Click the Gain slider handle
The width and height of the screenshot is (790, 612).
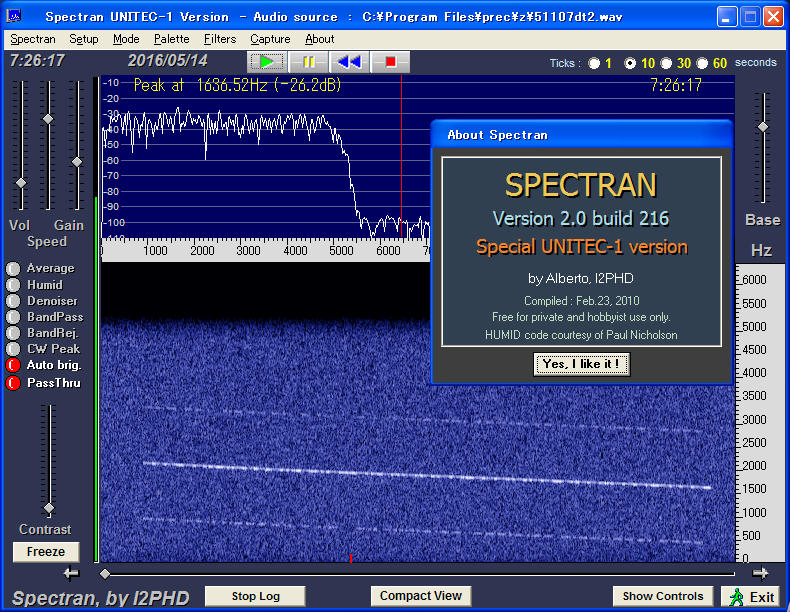77,162
